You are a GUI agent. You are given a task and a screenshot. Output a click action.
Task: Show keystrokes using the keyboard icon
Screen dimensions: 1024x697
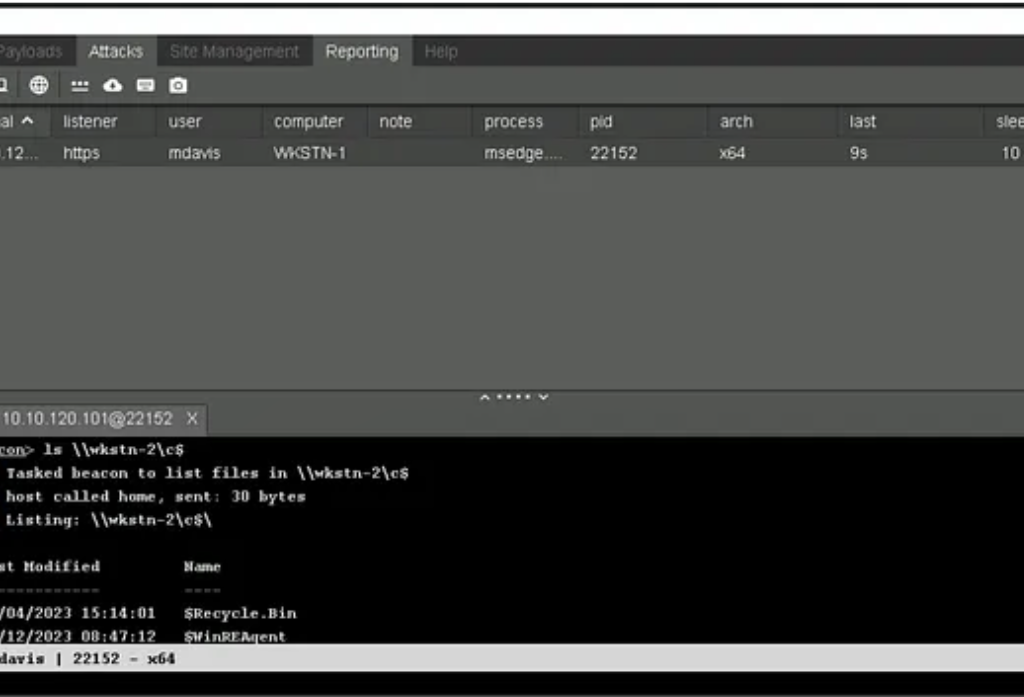pyautogui.click(x=145, y=86)
